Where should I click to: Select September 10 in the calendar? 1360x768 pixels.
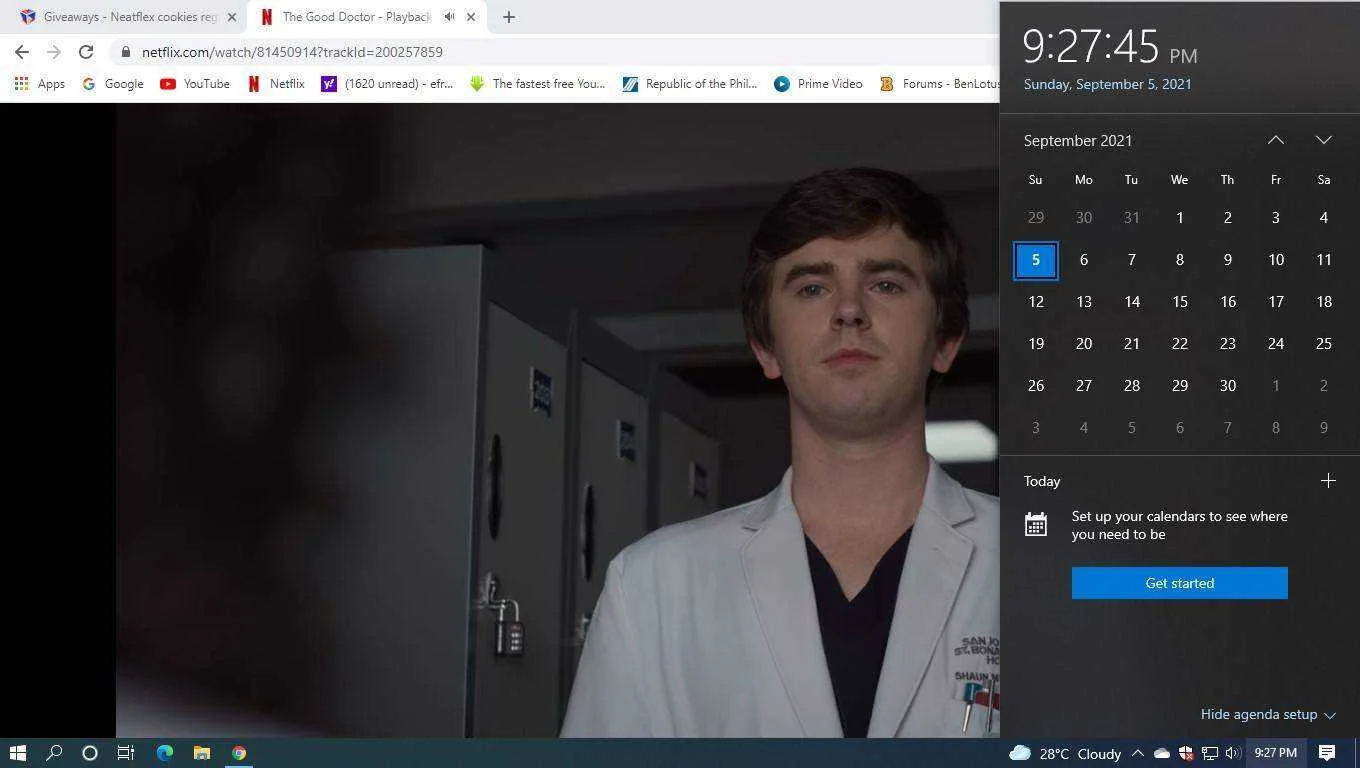(1275, 260)
